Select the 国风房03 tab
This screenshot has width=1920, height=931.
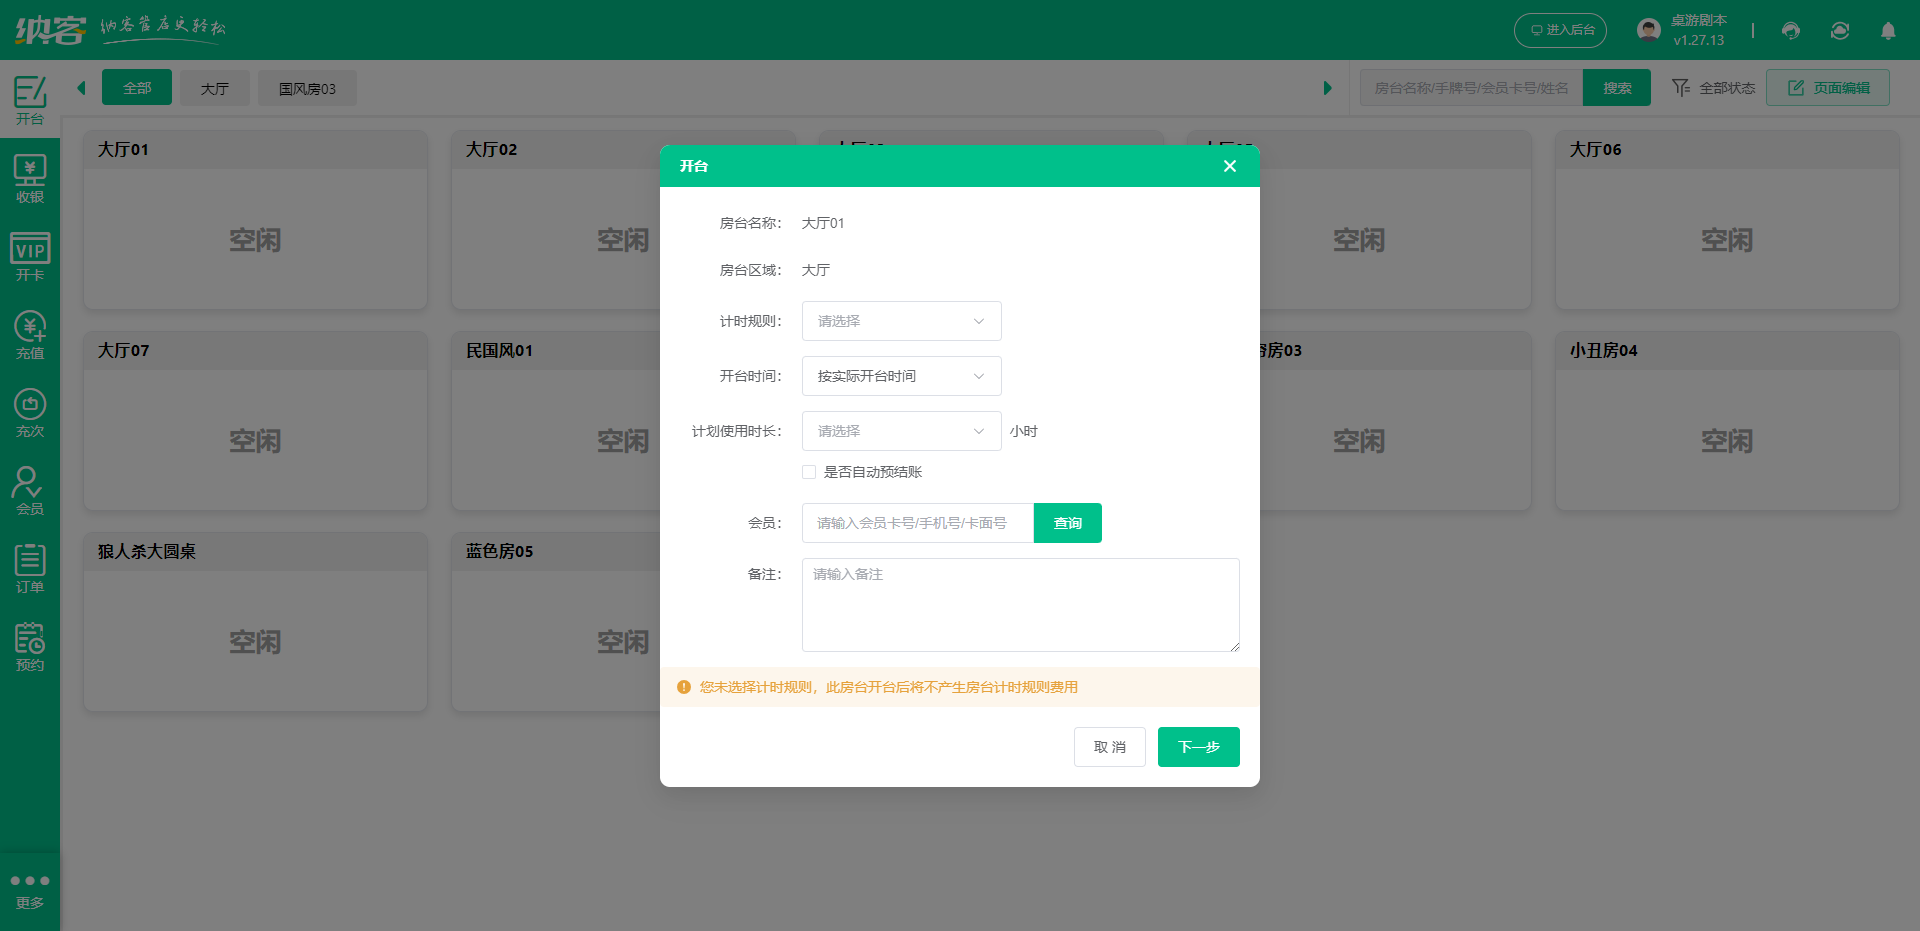(306, 88)
